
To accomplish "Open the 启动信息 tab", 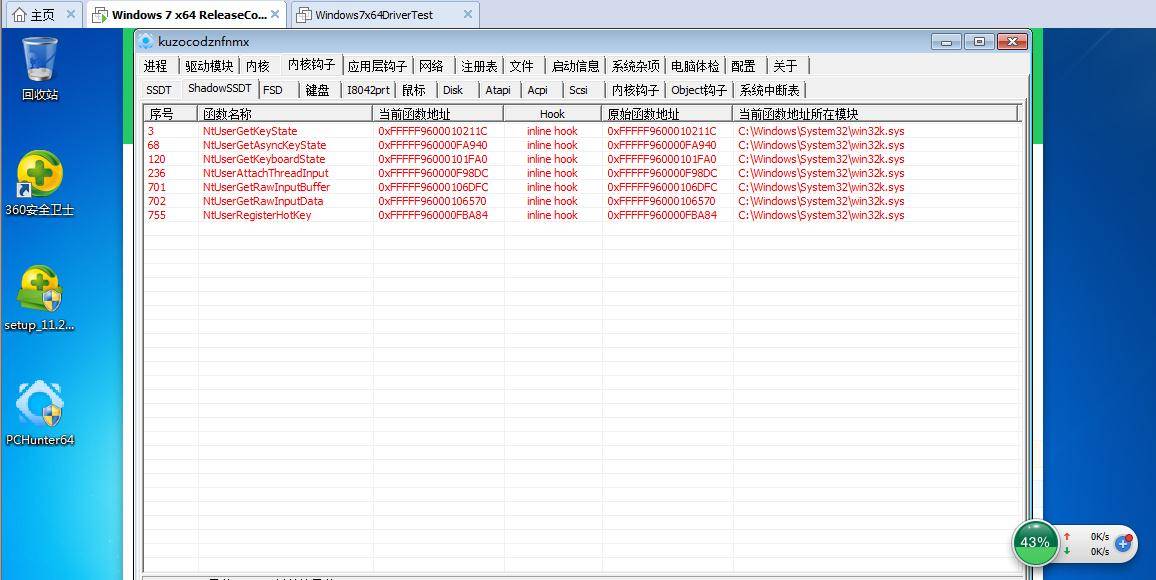I will point(575,66).
